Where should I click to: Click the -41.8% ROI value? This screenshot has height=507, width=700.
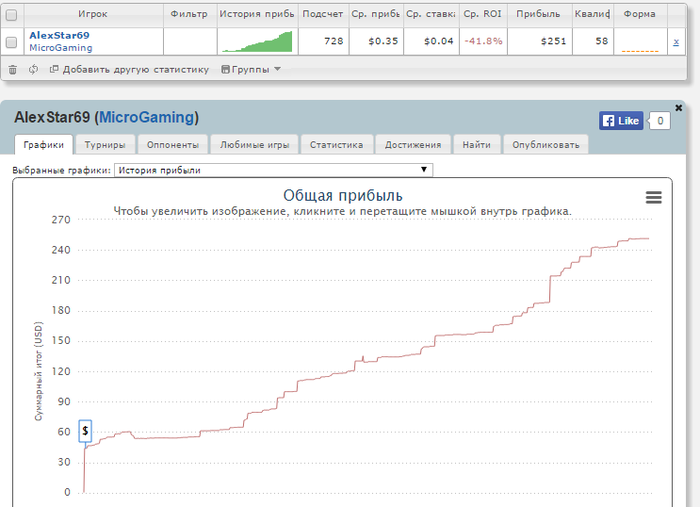(x=483, y=41)
